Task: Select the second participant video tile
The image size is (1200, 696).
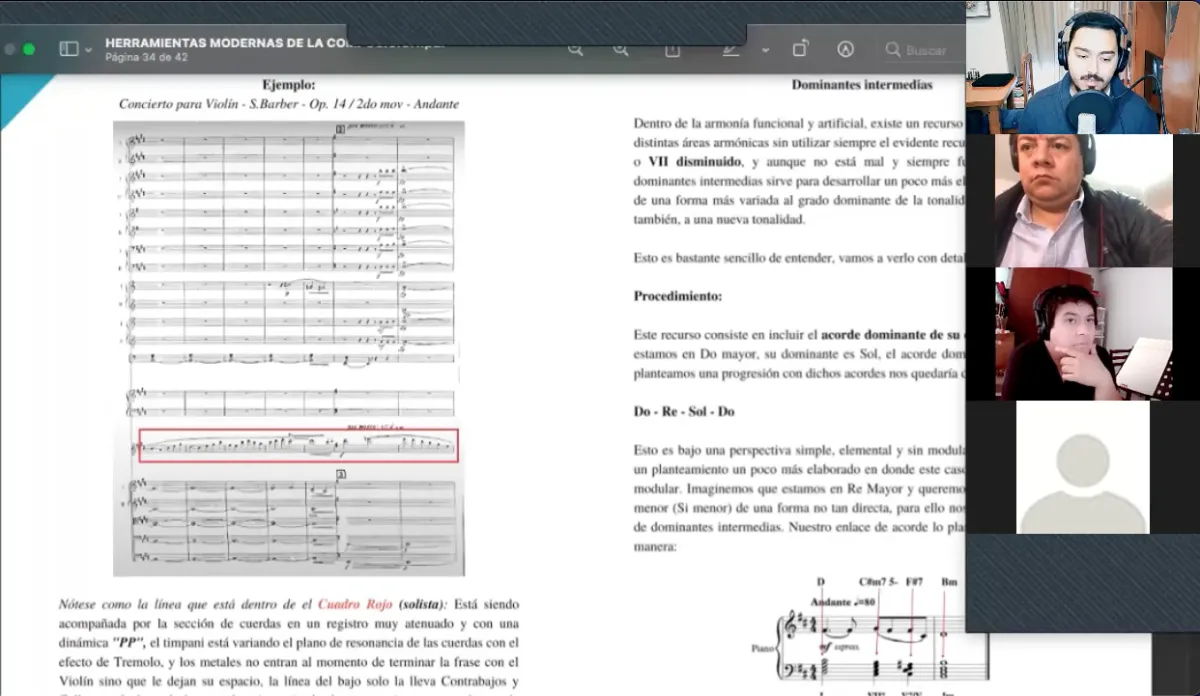Action: click(x=1083, y=200)
